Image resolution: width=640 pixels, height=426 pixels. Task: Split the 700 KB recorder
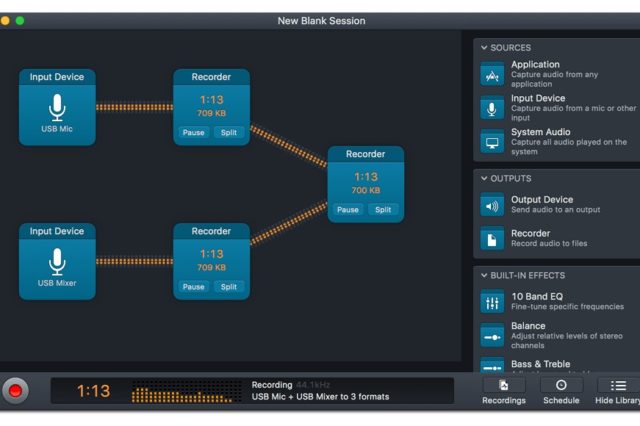click(383, 209)
